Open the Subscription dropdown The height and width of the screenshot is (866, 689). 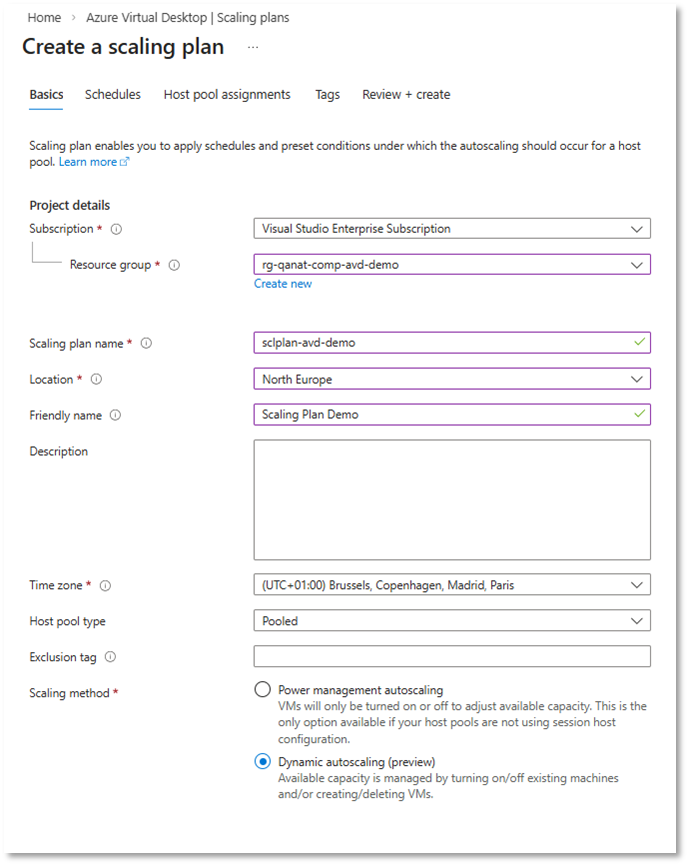coord(452,228)
